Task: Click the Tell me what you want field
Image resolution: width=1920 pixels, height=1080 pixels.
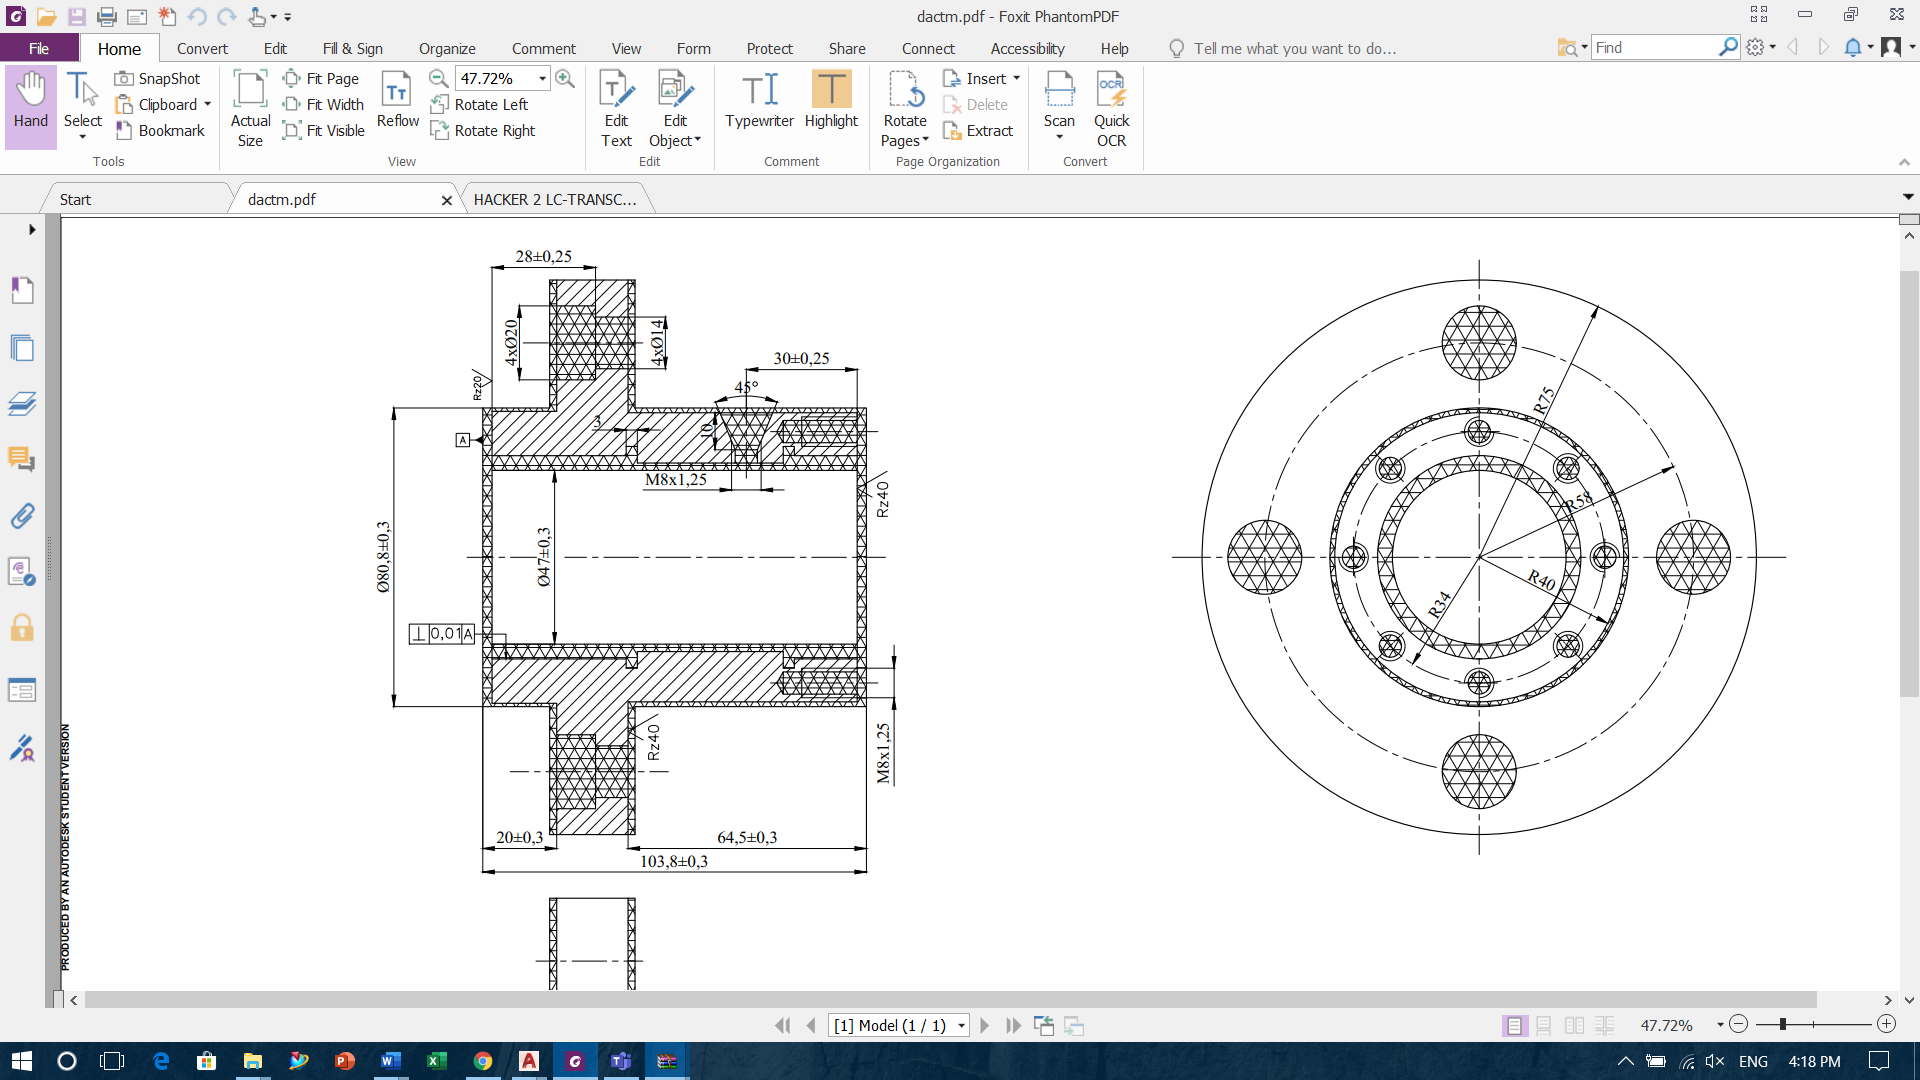Action: pyautogui.click(x=1295, y=48)
